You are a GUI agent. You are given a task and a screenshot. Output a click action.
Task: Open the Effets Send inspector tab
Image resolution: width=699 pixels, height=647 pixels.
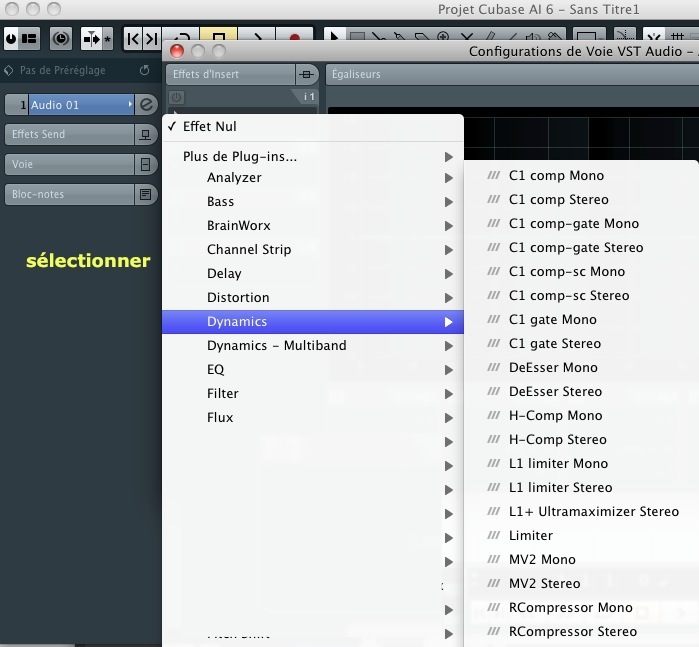(x=70, y=135)
